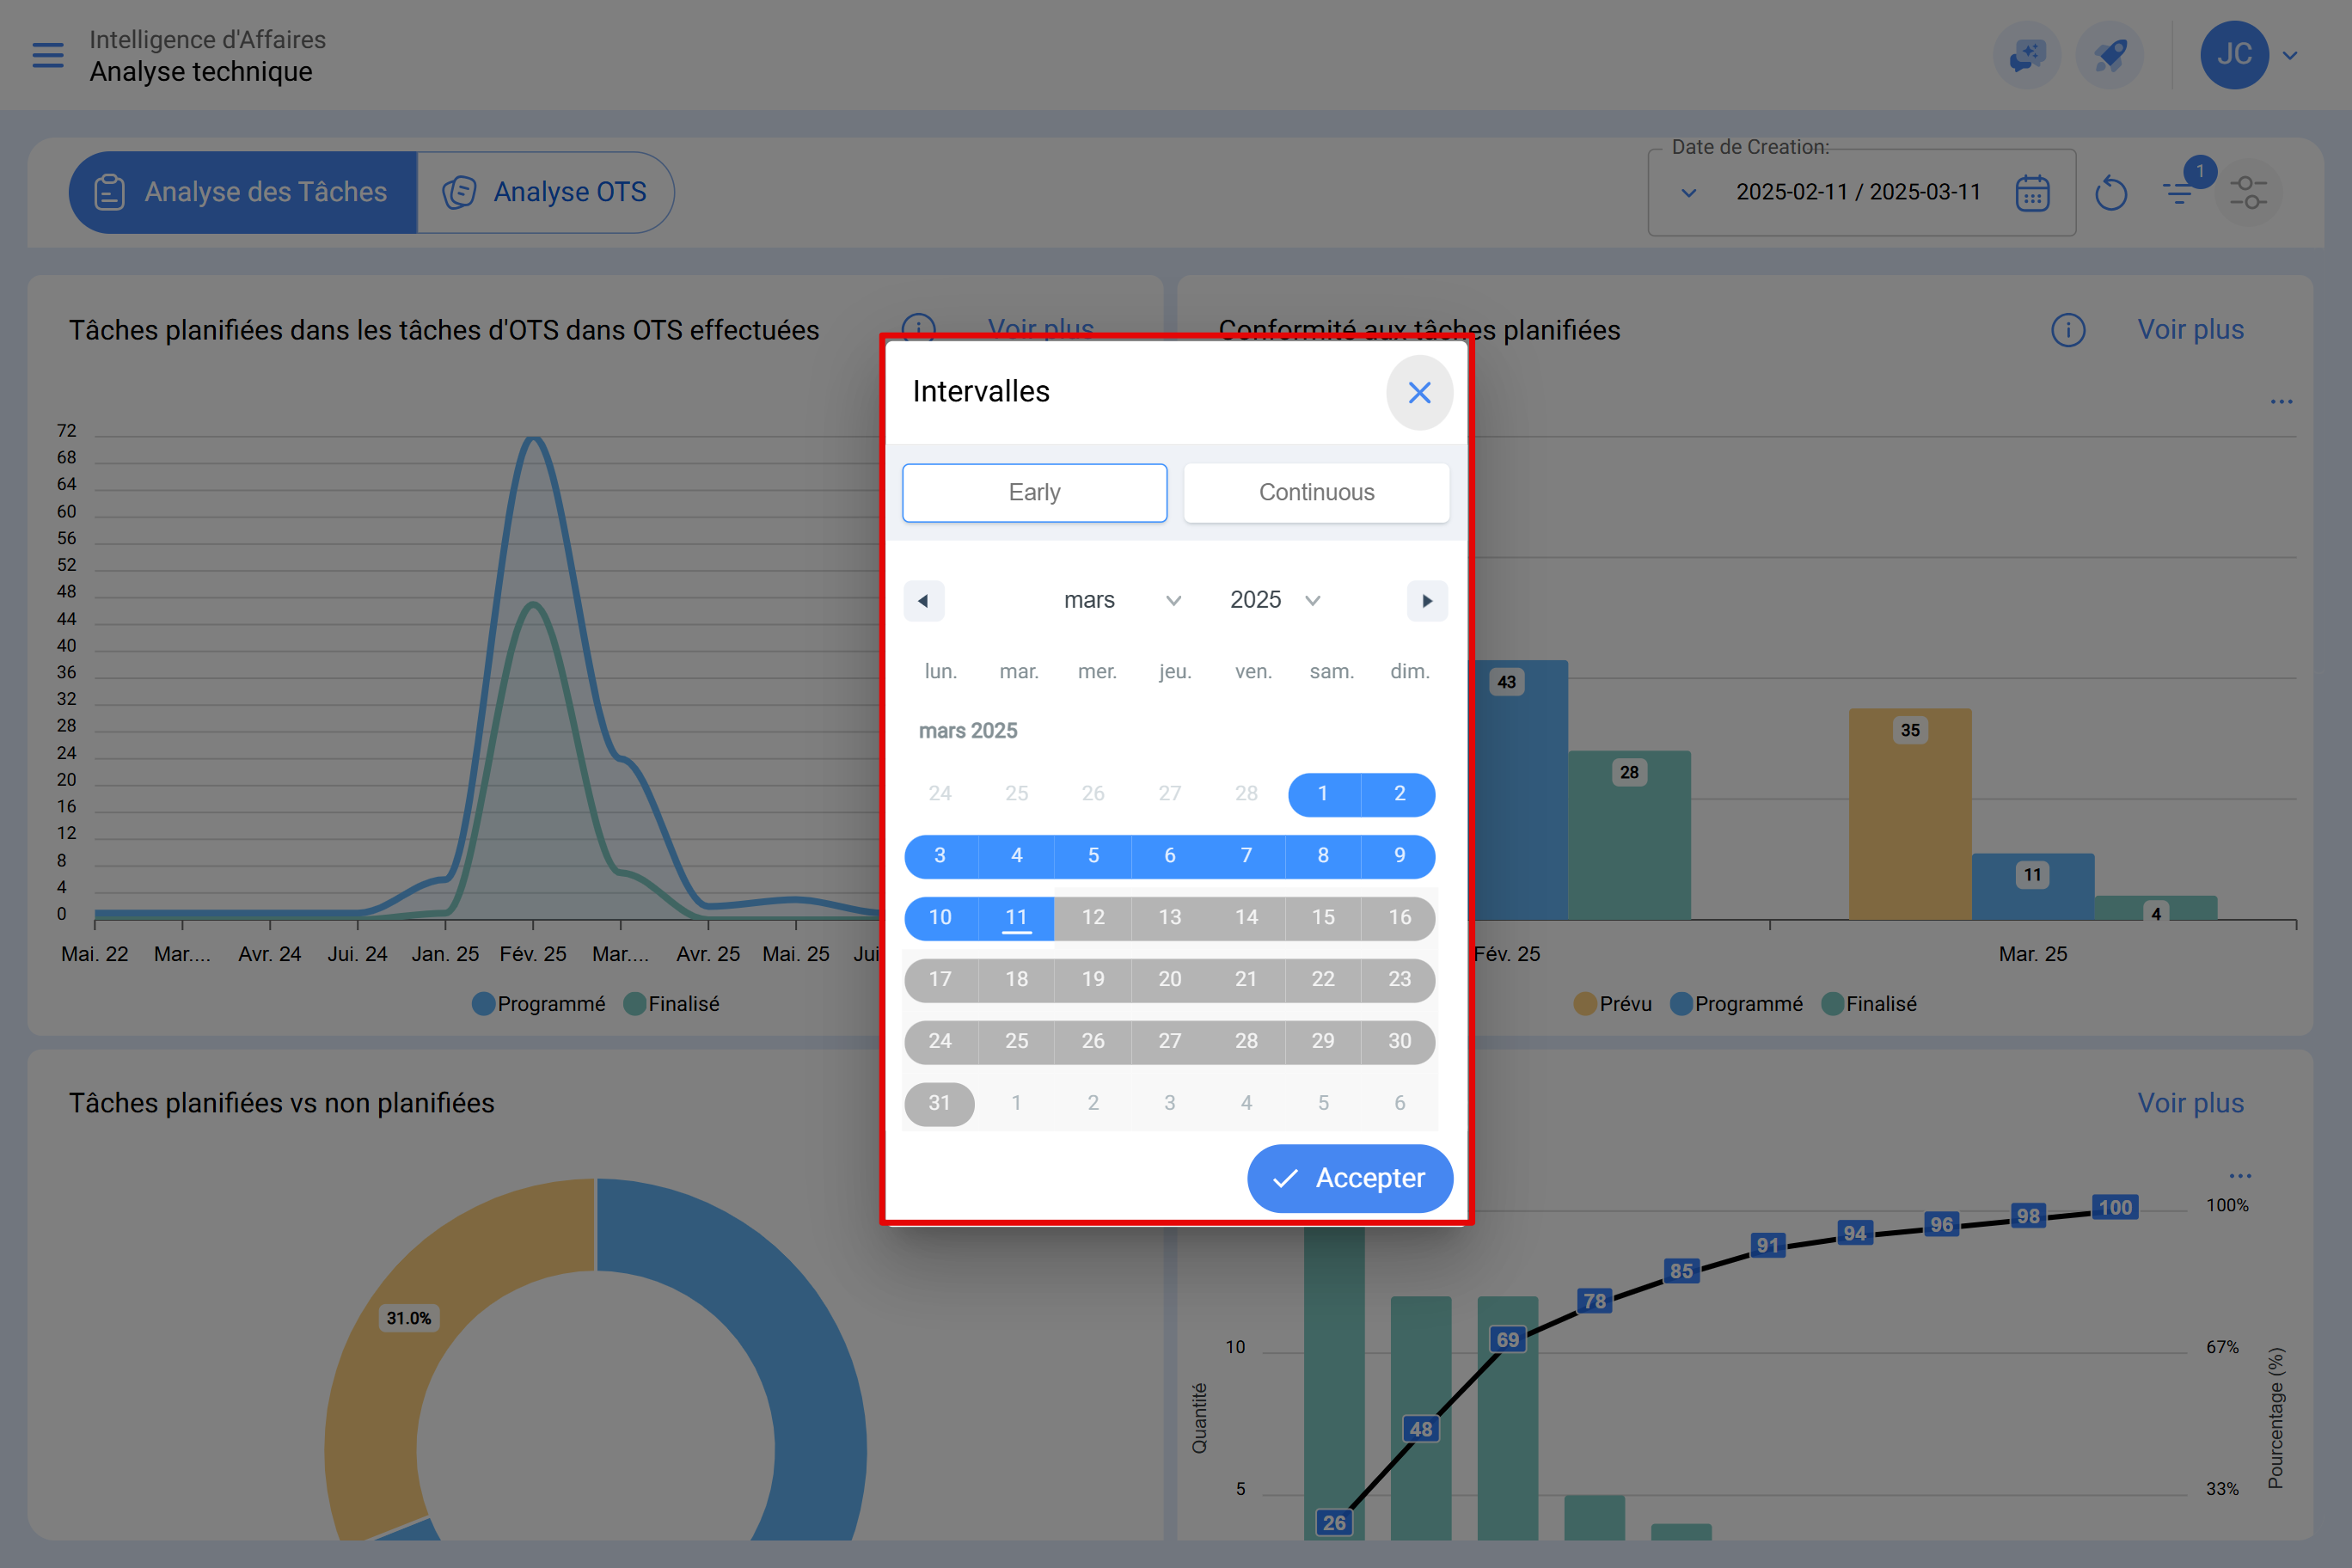Select March 31 in the calendar

point(939,1104)
